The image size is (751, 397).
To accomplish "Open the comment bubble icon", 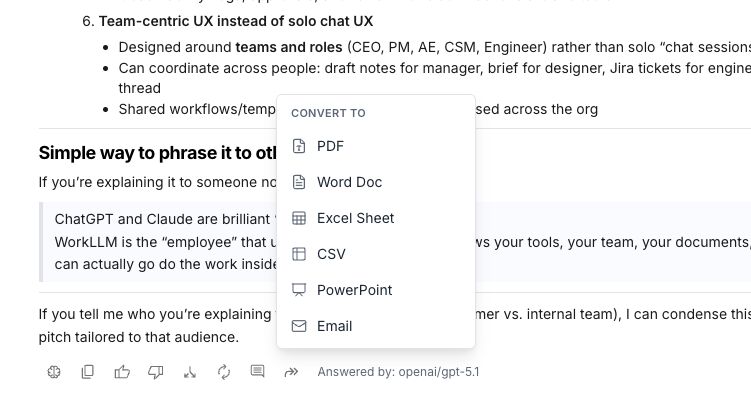I will point(257,371).
